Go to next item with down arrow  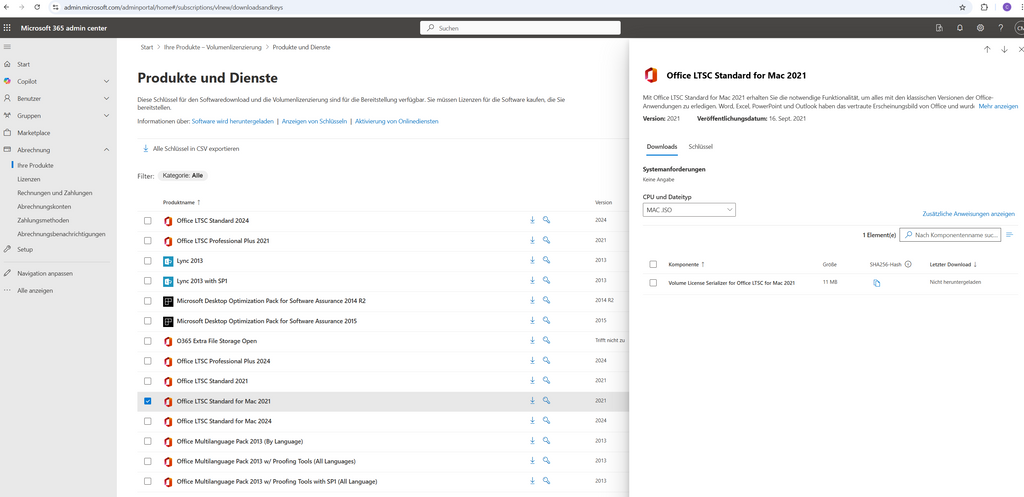point(1004,50)
